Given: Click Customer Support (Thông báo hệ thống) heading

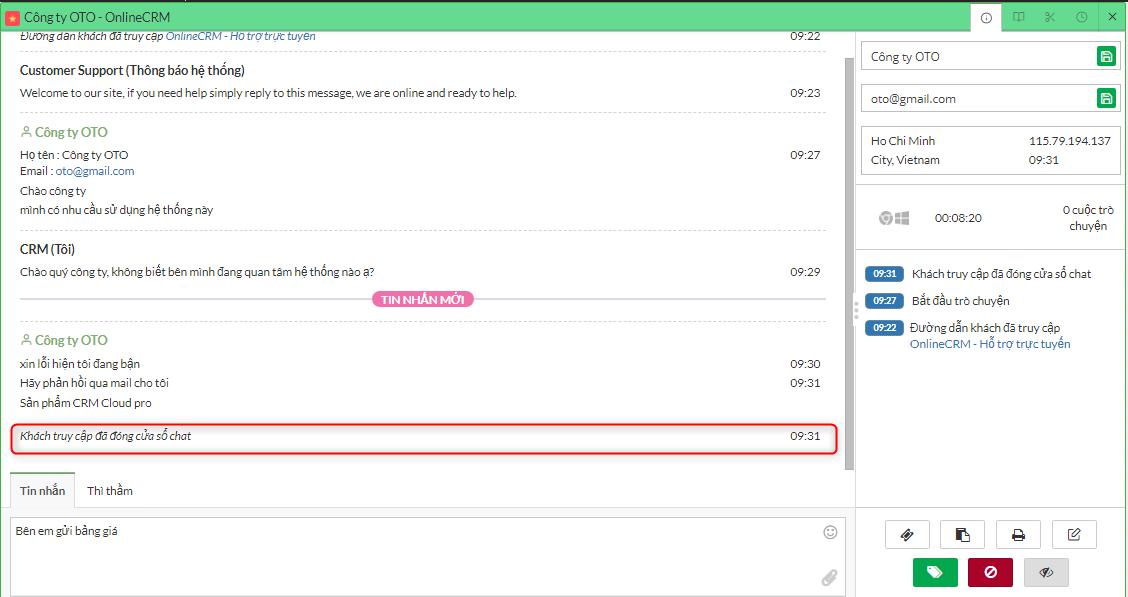Looking at the screenshot, I should coord(132,70).
